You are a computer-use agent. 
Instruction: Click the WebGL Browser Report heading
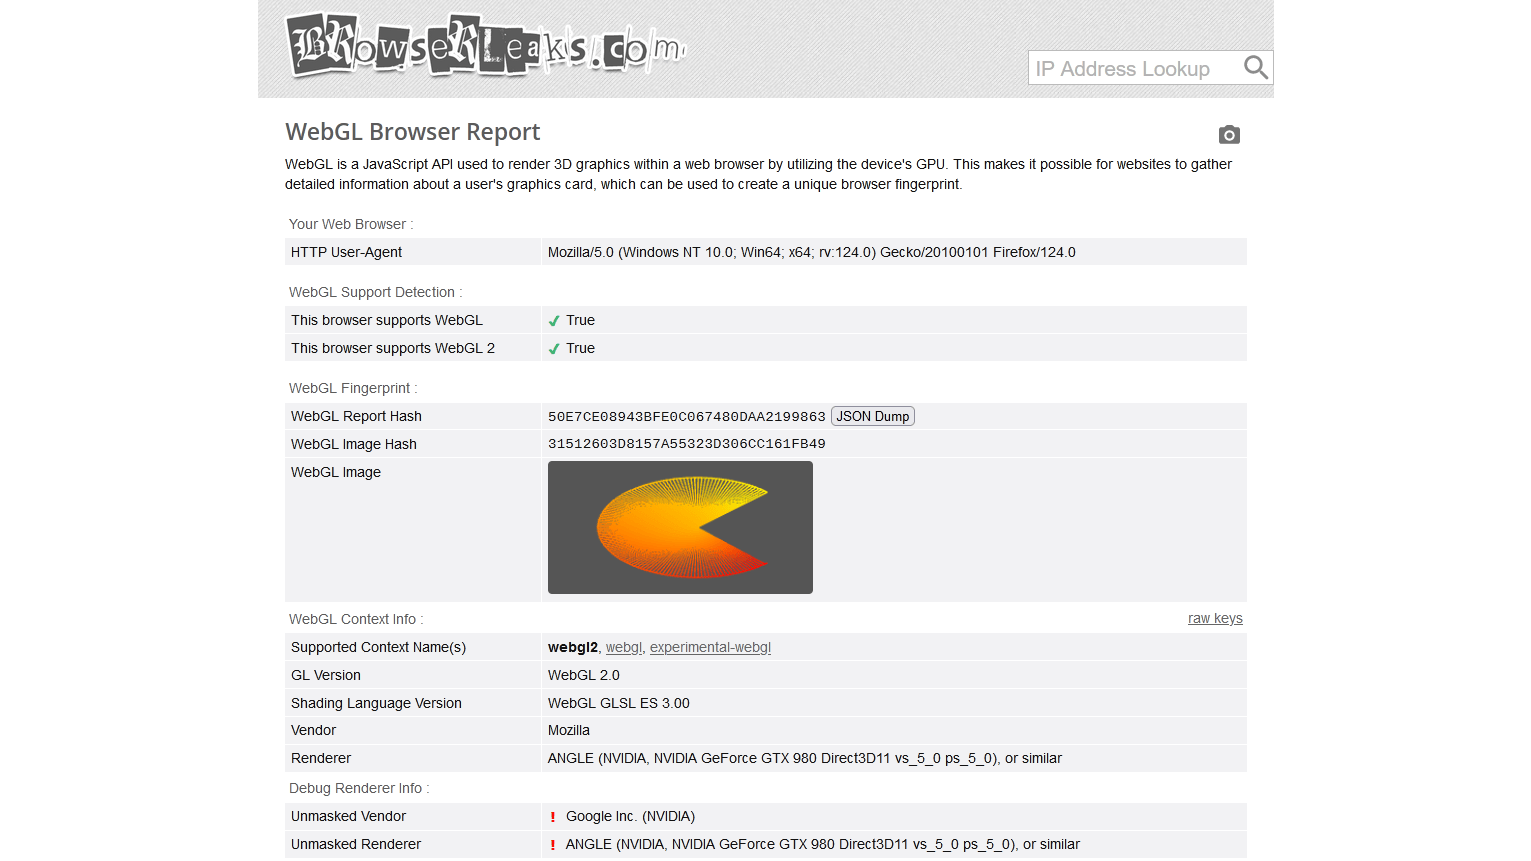tap(412, 132)
